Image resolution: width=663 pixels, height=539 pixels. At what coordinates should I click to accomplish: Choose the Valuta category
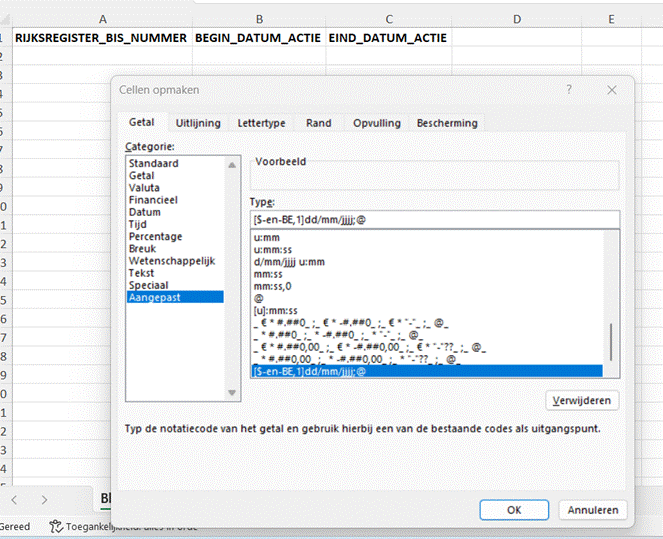144,187
